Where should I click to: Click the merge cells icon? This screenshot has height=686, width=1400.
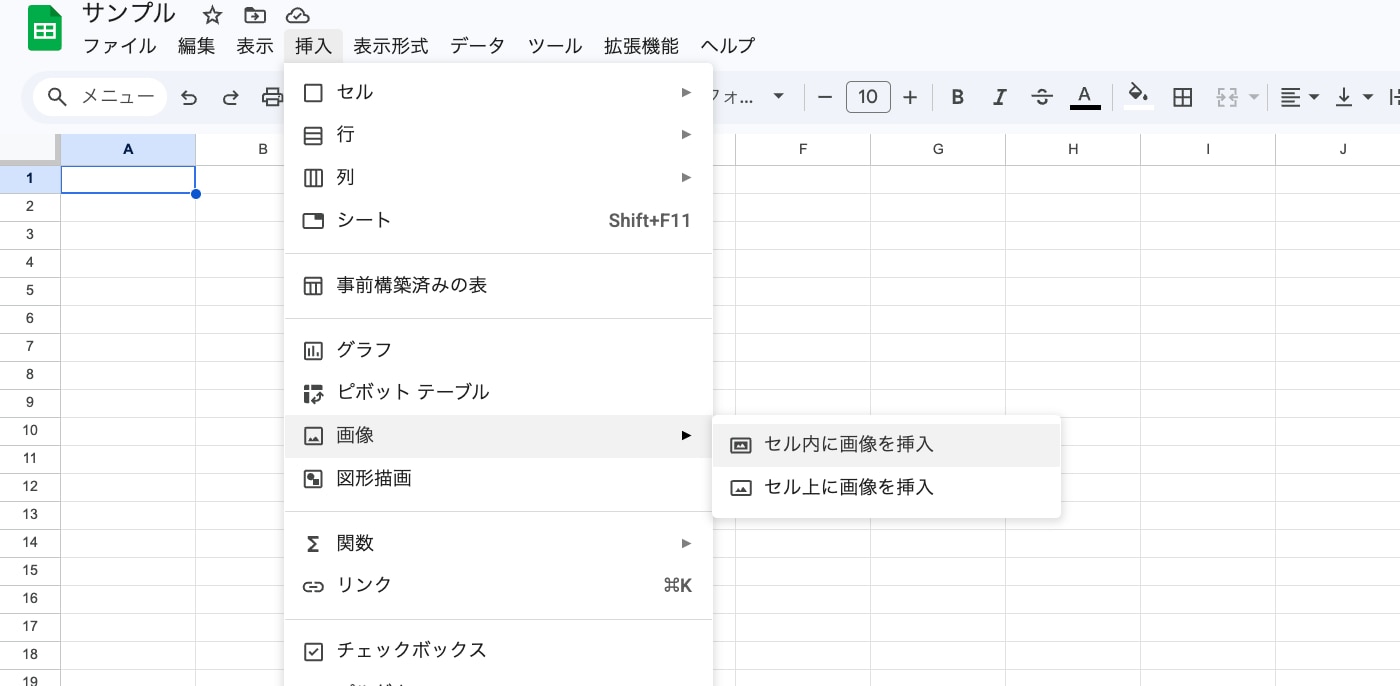tap(1226, 96)
